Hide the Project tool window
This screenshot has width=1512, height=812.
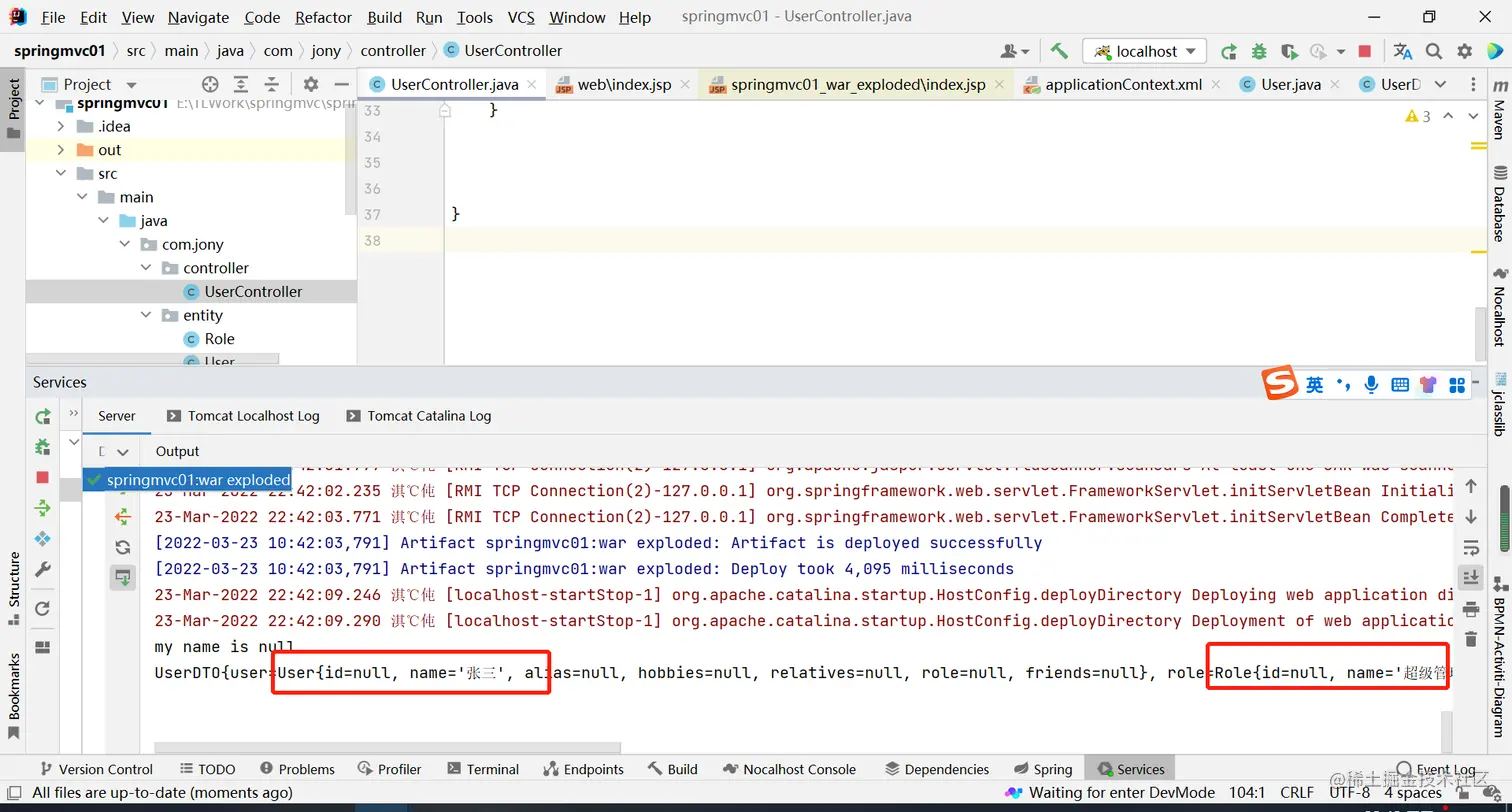click(x=341, y=85)
